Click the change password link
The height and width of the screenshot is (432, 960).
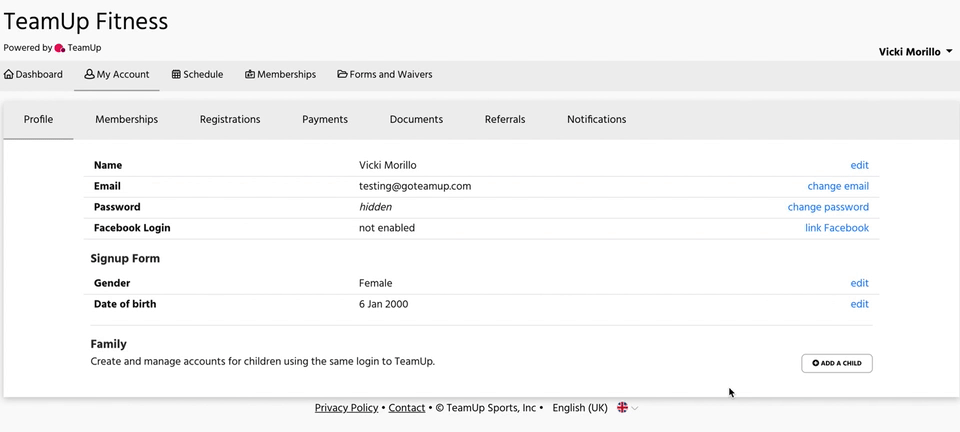pyautogui.click(x=828, y=207)
